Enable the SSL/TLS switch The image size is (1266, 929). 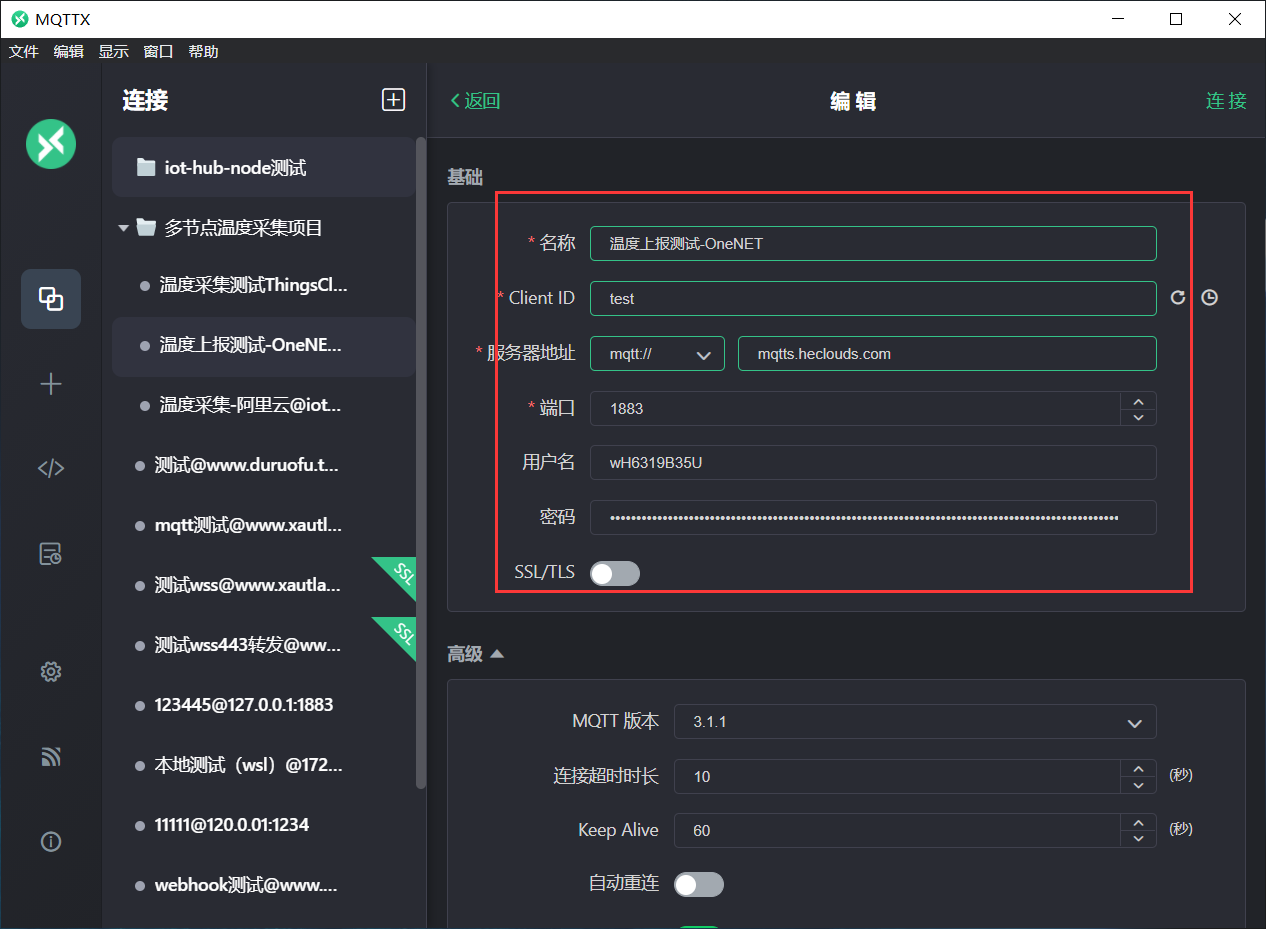[x=614, y=573]
